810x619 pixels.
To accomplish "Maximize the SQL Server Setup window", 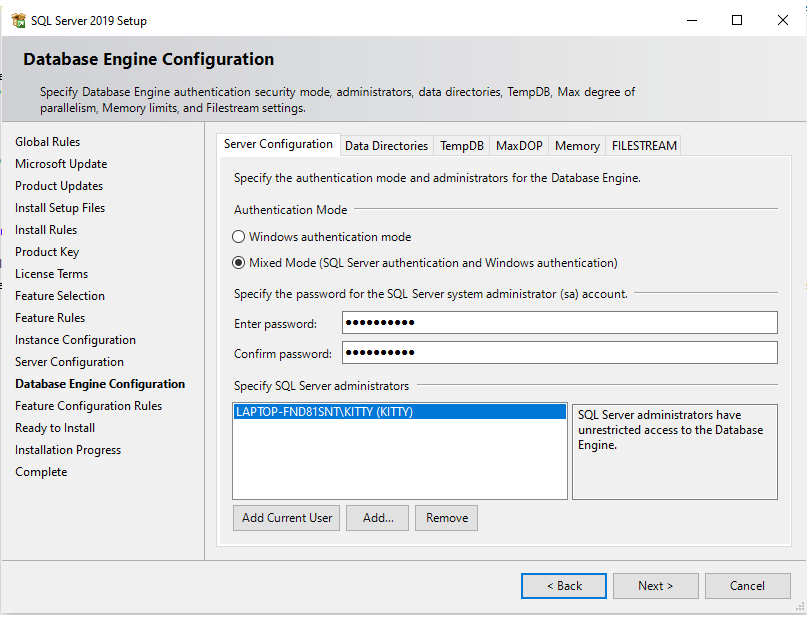I will pyautogui.click(x=737, y=20).
